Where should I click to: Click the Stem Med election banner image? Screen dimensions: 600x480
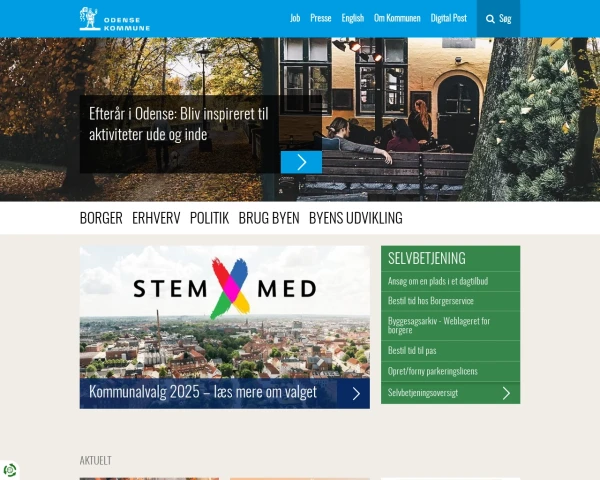225,312
